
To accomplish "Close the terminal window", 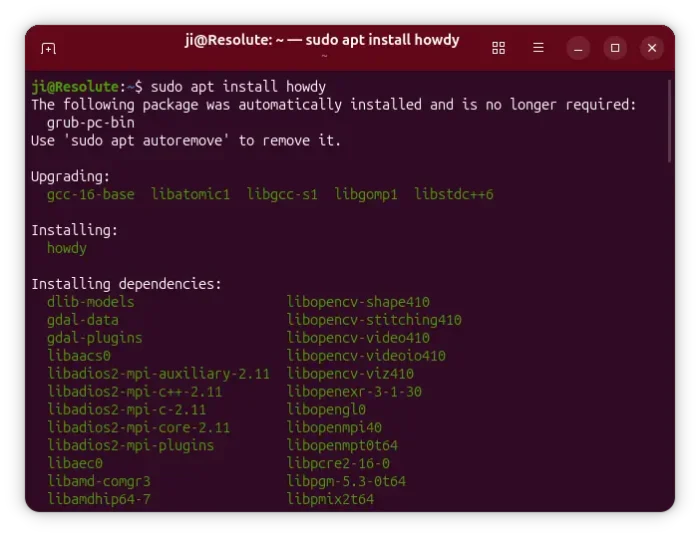I will click(x=652, y=48).
